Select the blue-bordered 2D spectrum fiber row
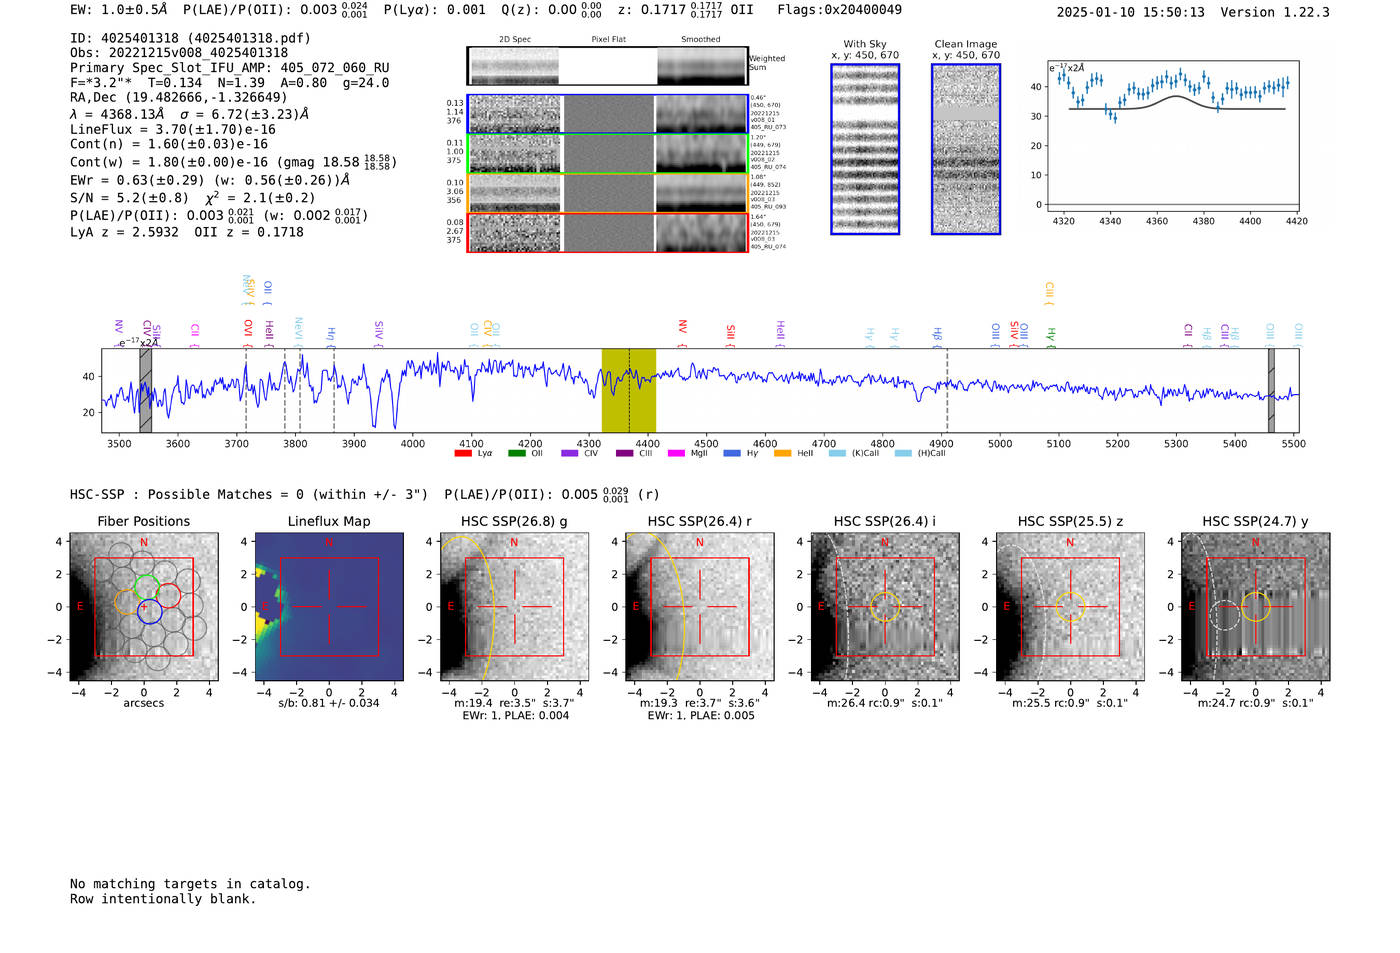 (608, 114)
